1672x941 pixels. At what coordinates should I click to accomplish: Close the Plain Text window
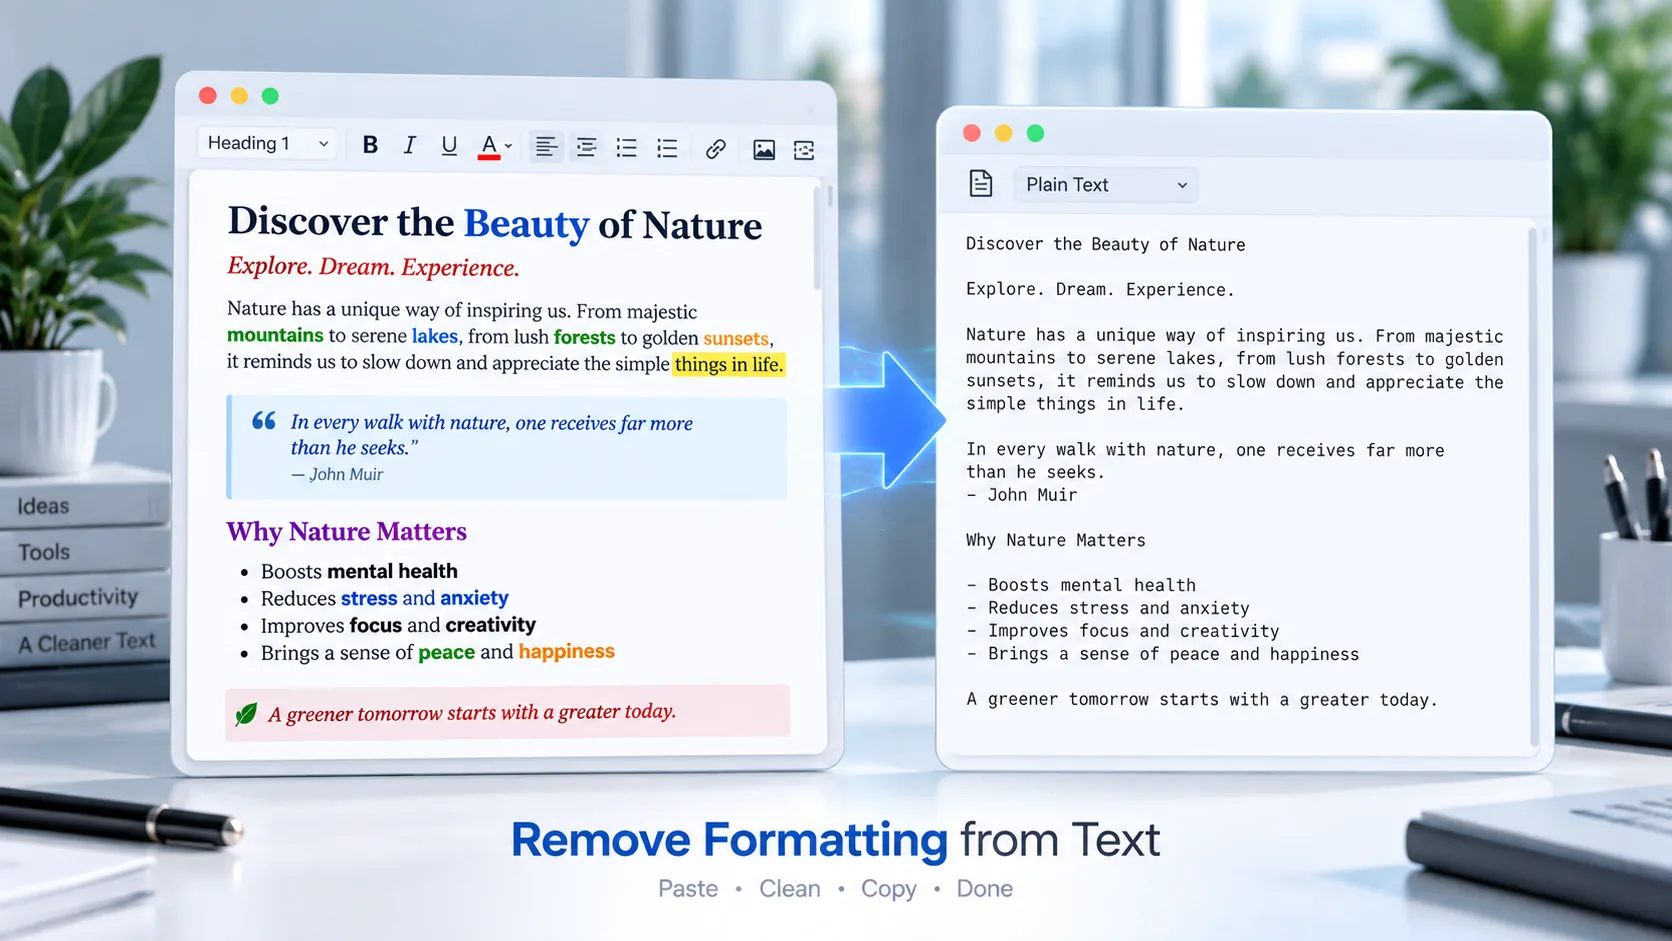(x=972, y=133)
